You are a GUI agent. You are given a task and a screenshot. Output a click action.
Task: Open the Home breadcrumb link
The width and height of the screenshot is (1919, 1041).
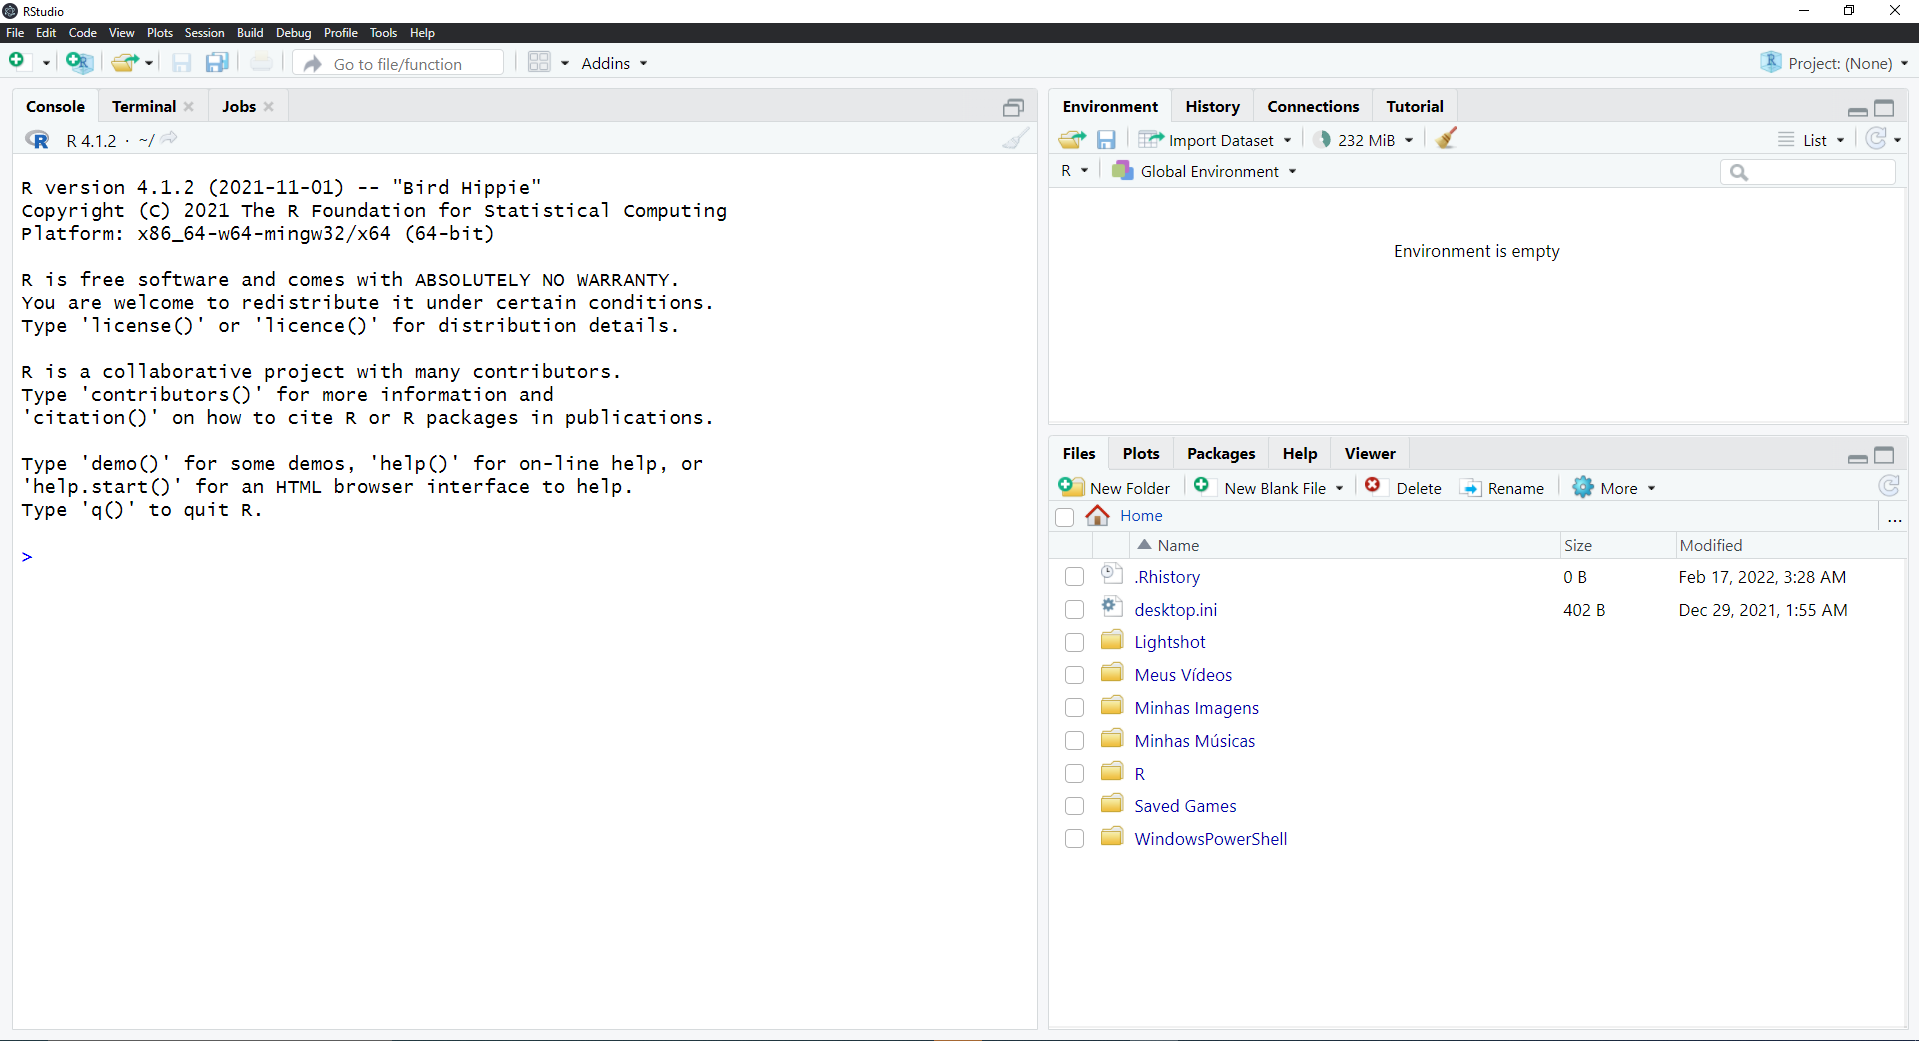(1141, 516)
